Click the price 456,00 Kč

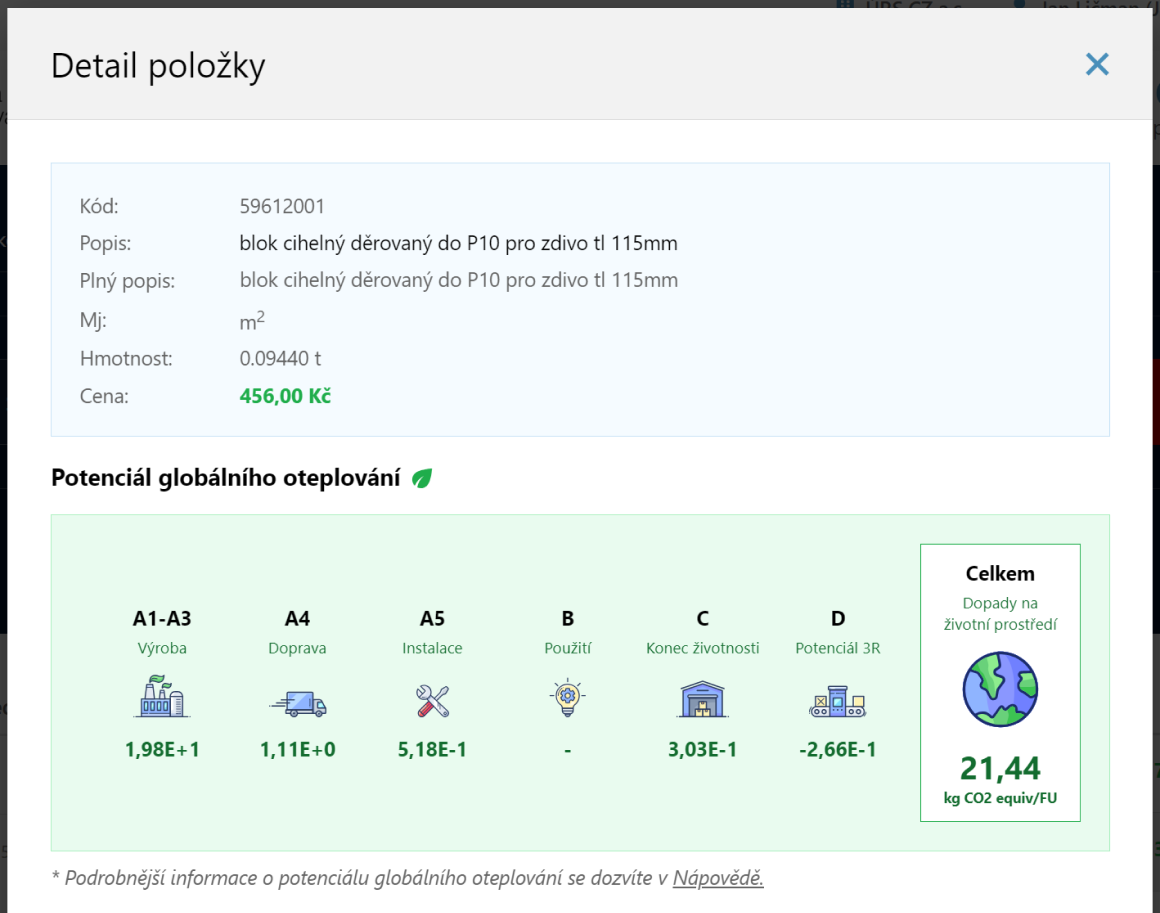tap(285, 396)
